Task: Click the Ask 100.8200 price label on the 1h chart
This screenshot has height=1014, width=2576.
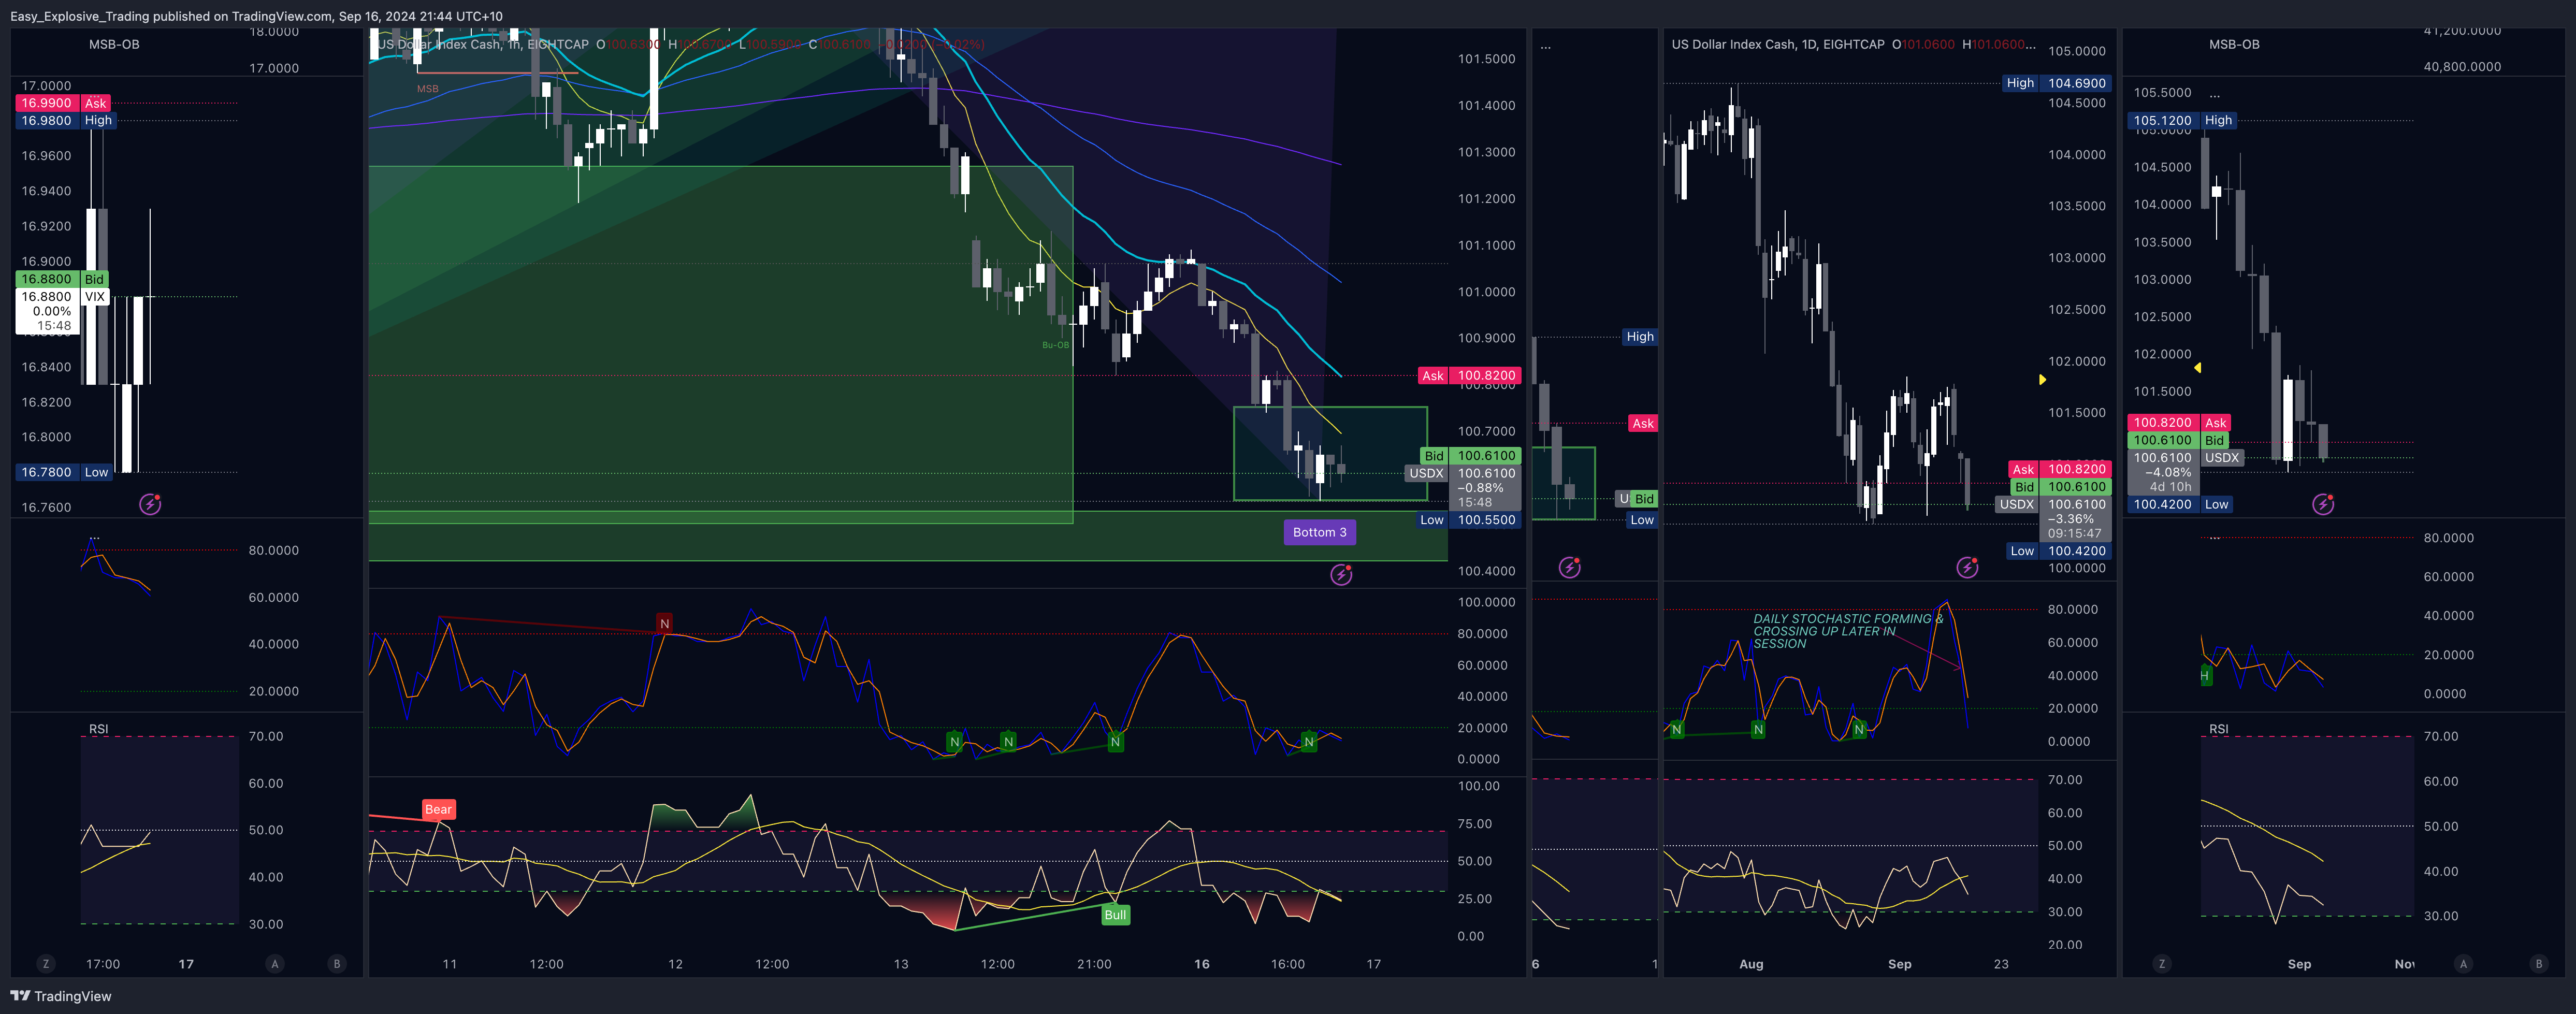Action: pyautogui.click(x=1469, y=376)
